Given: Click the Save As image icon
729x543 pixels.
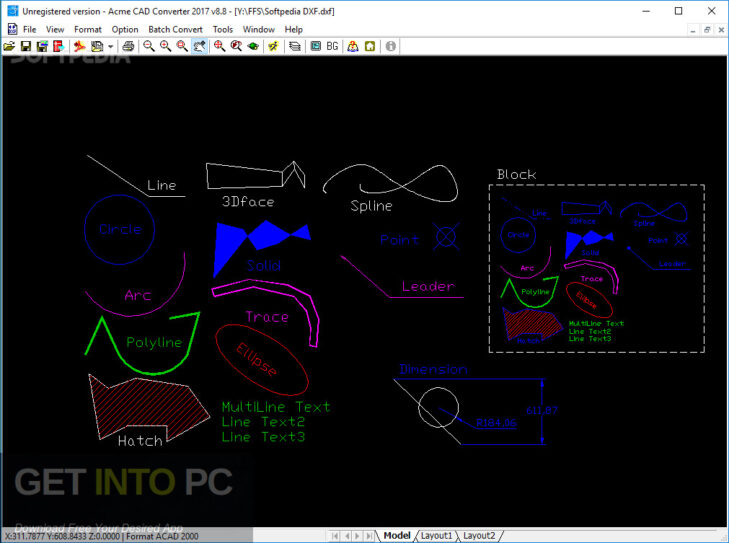Looking at the screenshot, I should coord(42,46).
